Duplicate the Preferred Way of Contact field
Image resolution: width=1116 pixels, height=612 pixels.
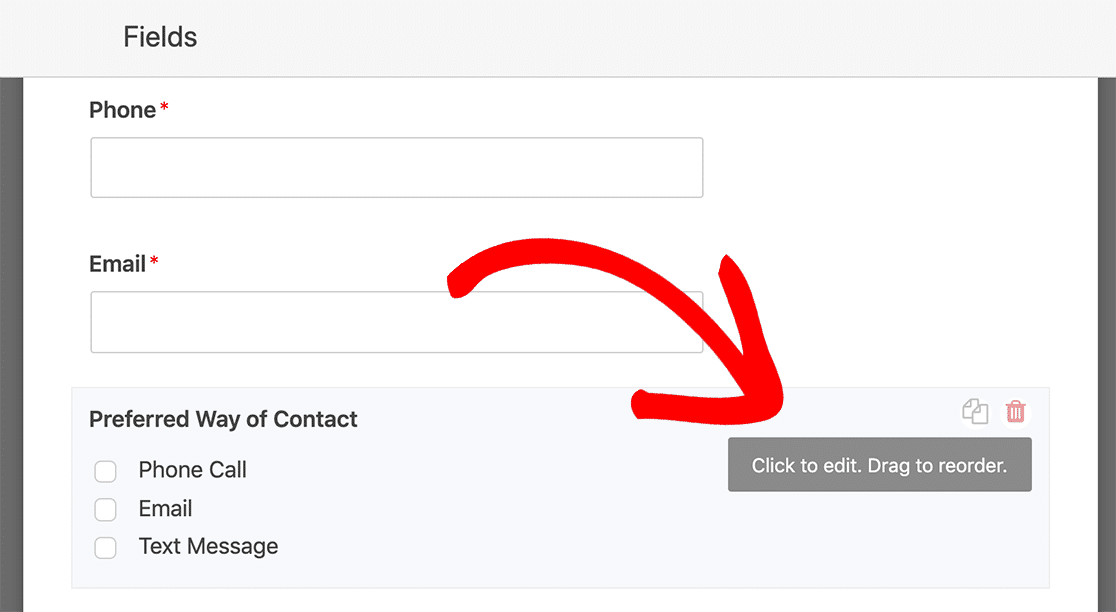point(975,411)
